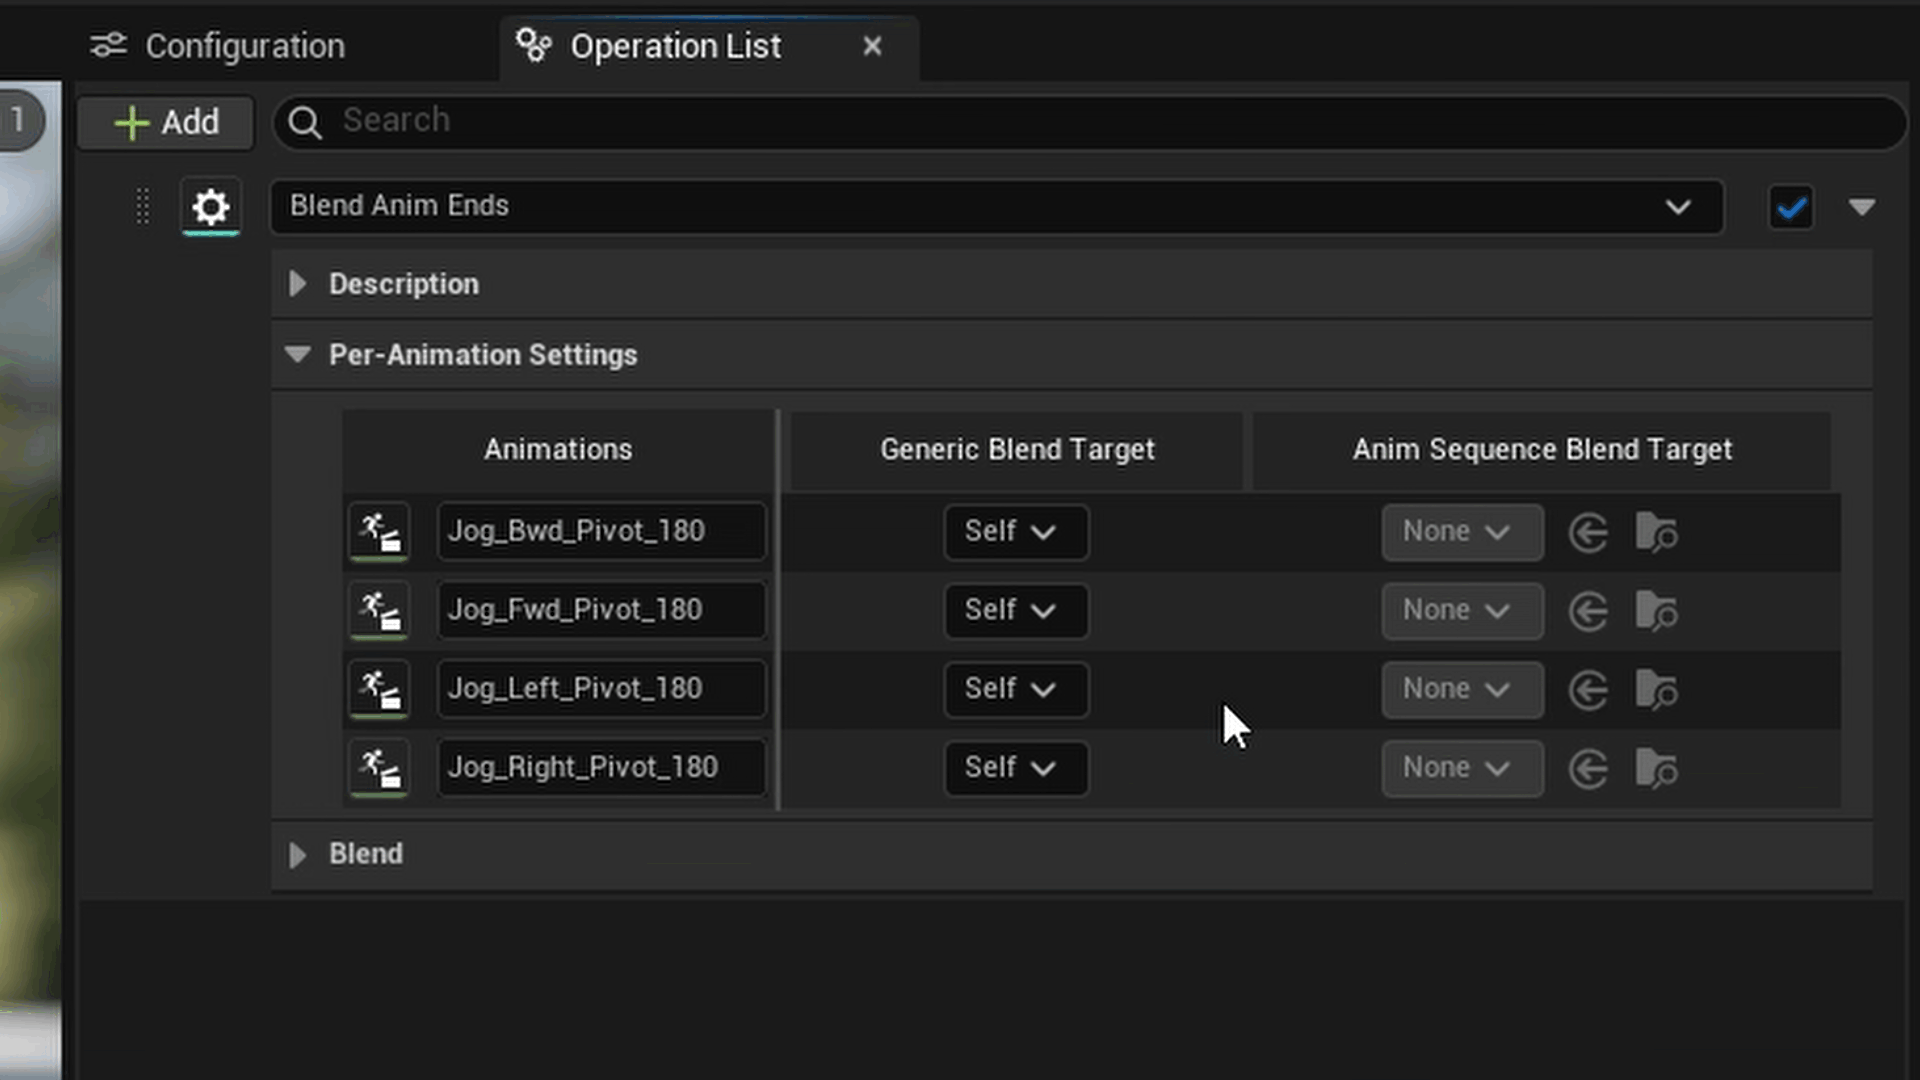Viewport: 1920px width, 1080px height.
Task: Click the Animations column header
Action: tap(558, 450)
